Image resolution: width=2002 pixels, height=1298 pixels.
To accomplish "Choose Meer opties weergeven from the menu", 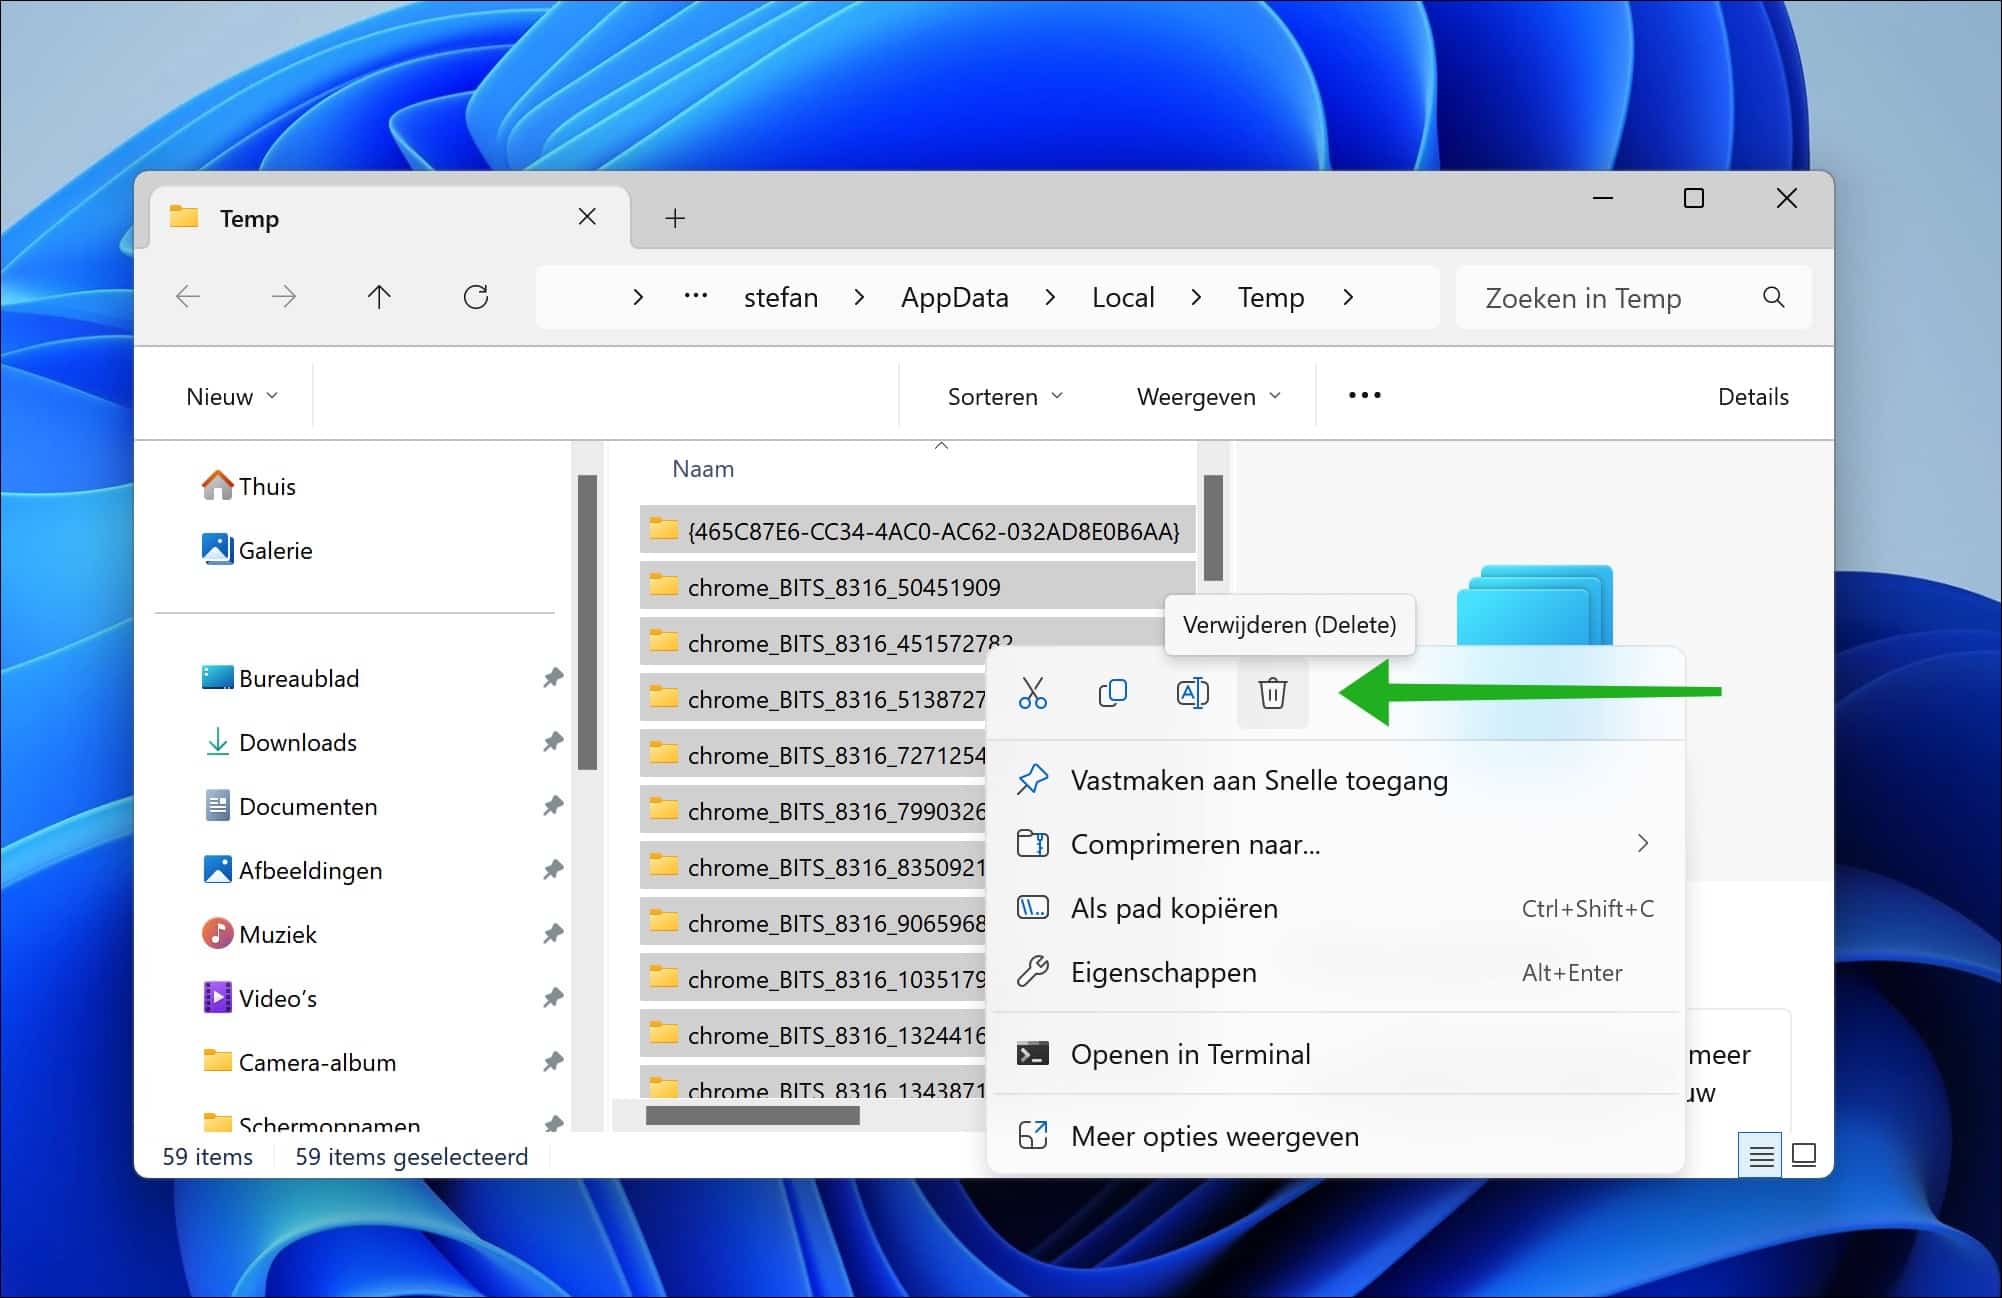I will click(1215, 1136).
